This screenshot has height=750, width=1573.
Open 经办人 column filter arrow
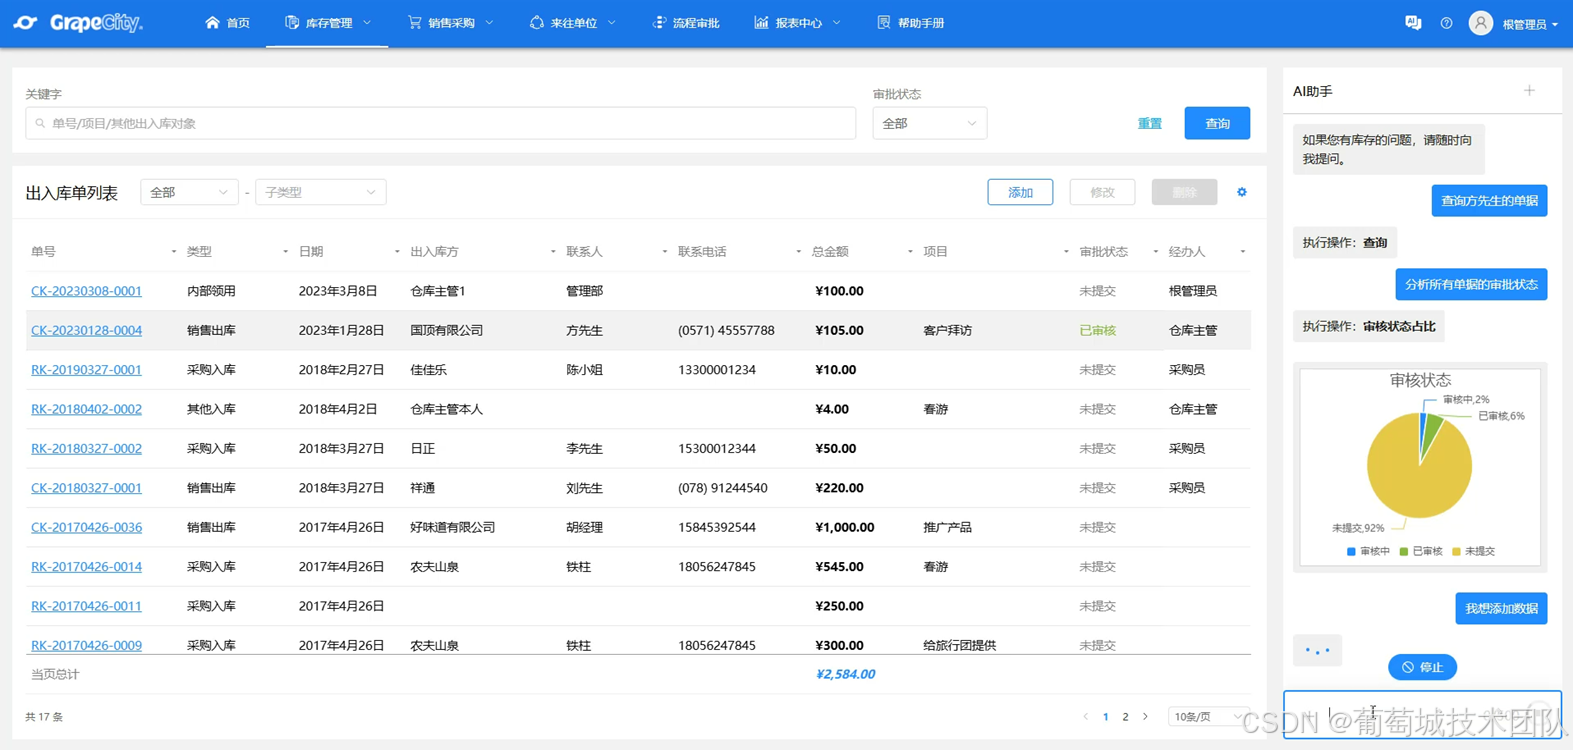click(x=1243, y=252)
